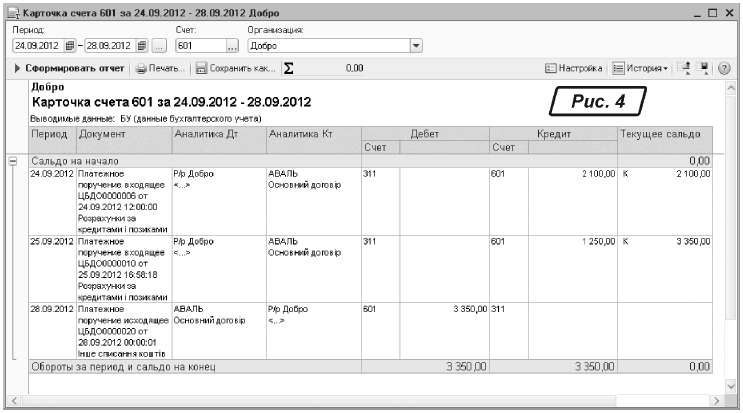This screenshot has height=413, width=743.
Task: Click Сохранить как to save the report
Action: pyautogui.click(x=235, y=68)
